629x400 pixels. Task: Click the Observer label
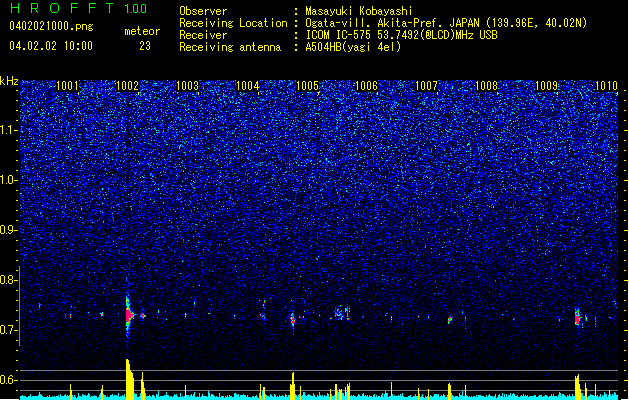tap(203, 11)
